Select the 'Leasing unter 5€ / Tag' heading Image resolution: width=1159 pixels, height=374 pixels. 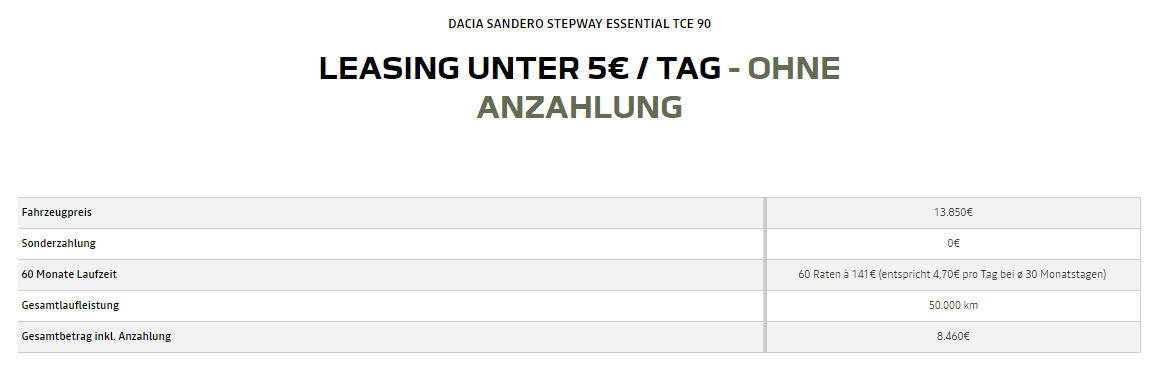pyautogui.click(x=520, y=69)
